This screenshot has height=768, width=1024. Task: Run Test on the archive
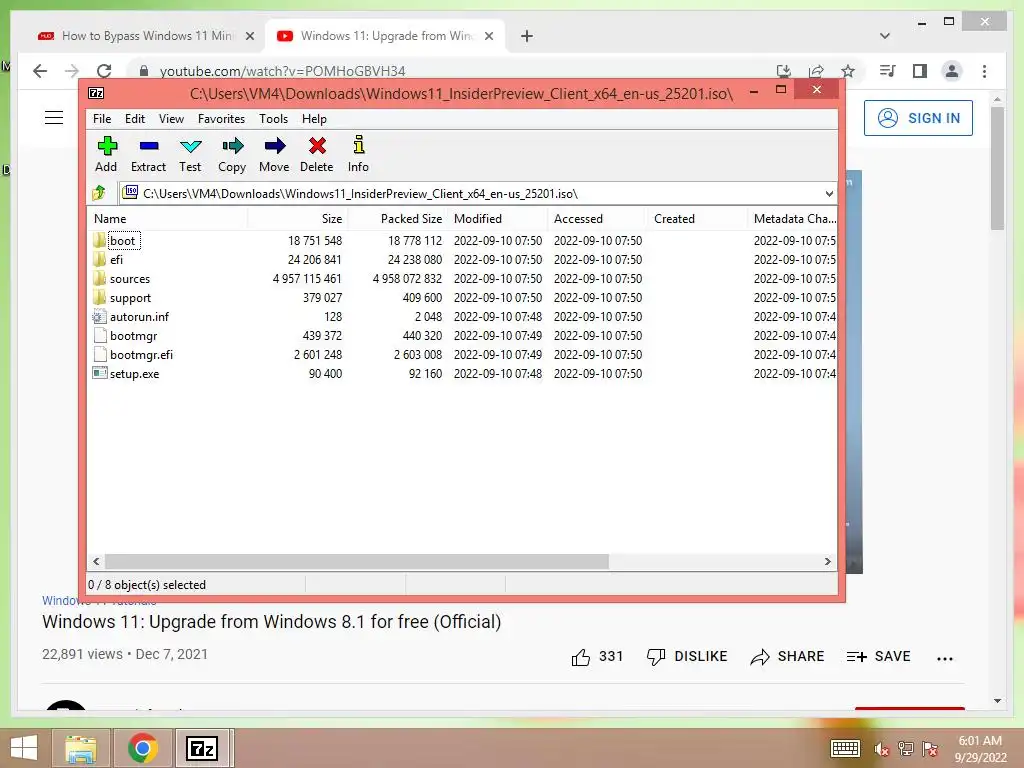191,146
